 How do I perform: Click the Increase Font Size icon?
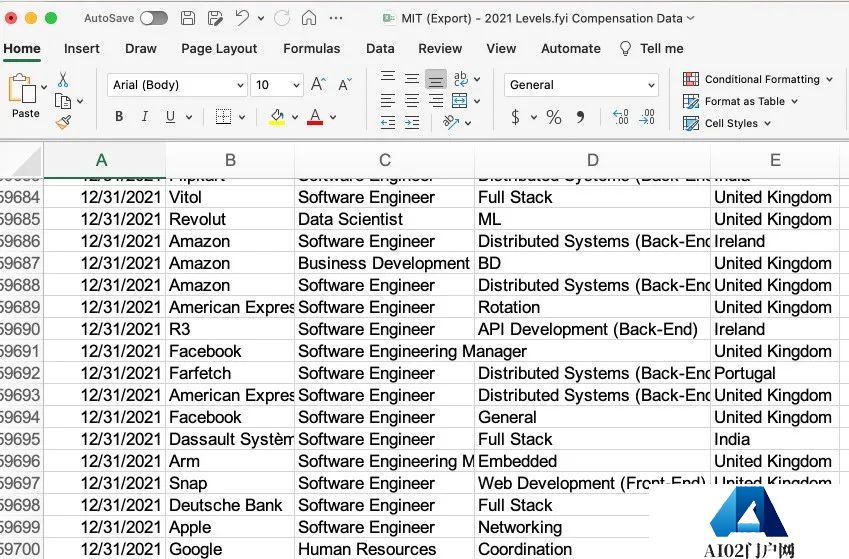[318, 84]
